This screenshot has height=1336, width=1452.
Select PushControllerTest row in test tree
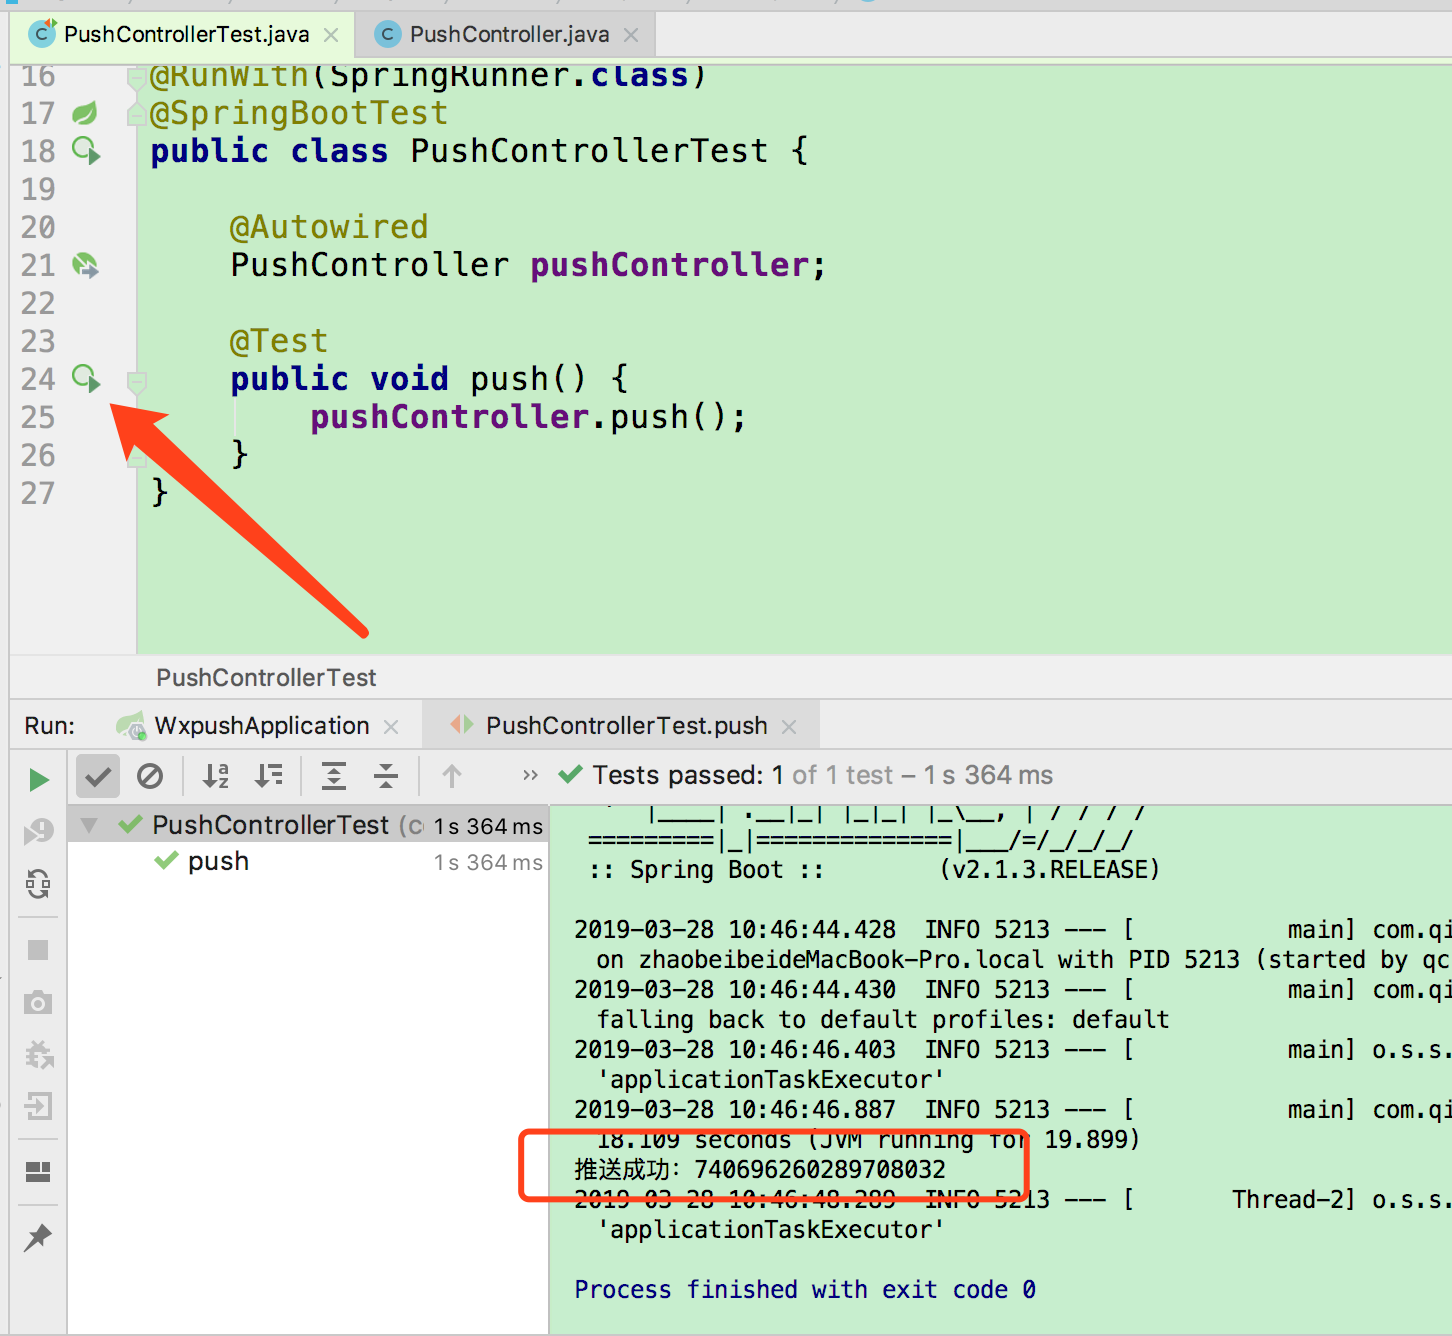[308, 825]
